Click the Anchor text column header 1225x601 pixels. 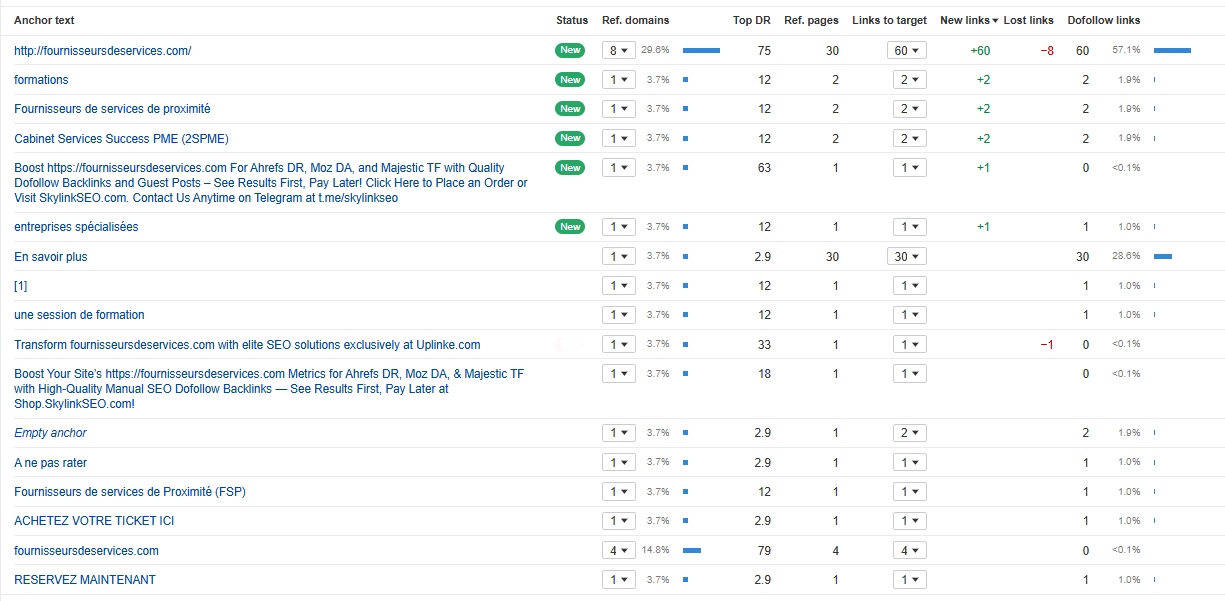point(44,20)
